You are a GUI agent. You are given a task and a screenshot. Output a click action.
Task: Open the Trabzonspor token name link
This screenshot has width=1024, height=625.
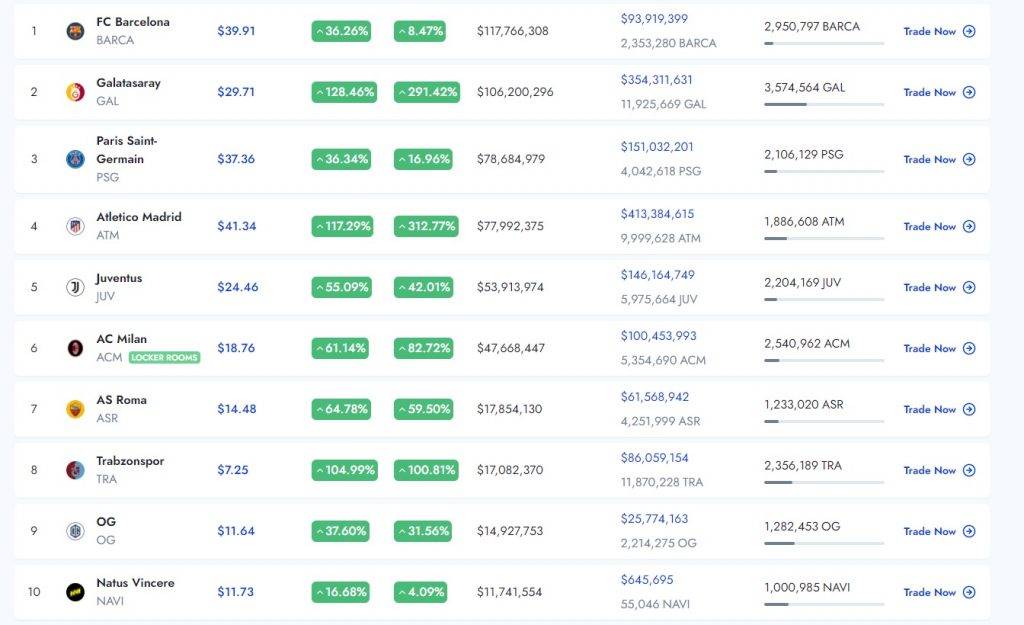(x=130, y=461)
